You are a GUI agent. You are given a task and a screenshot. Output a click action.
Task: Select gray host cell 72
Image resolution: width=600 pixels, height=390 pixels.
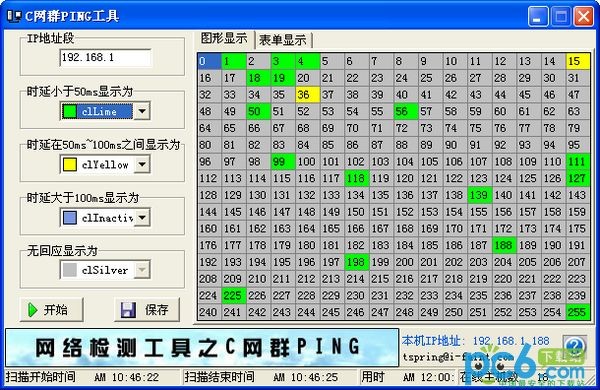click(406, 128)
